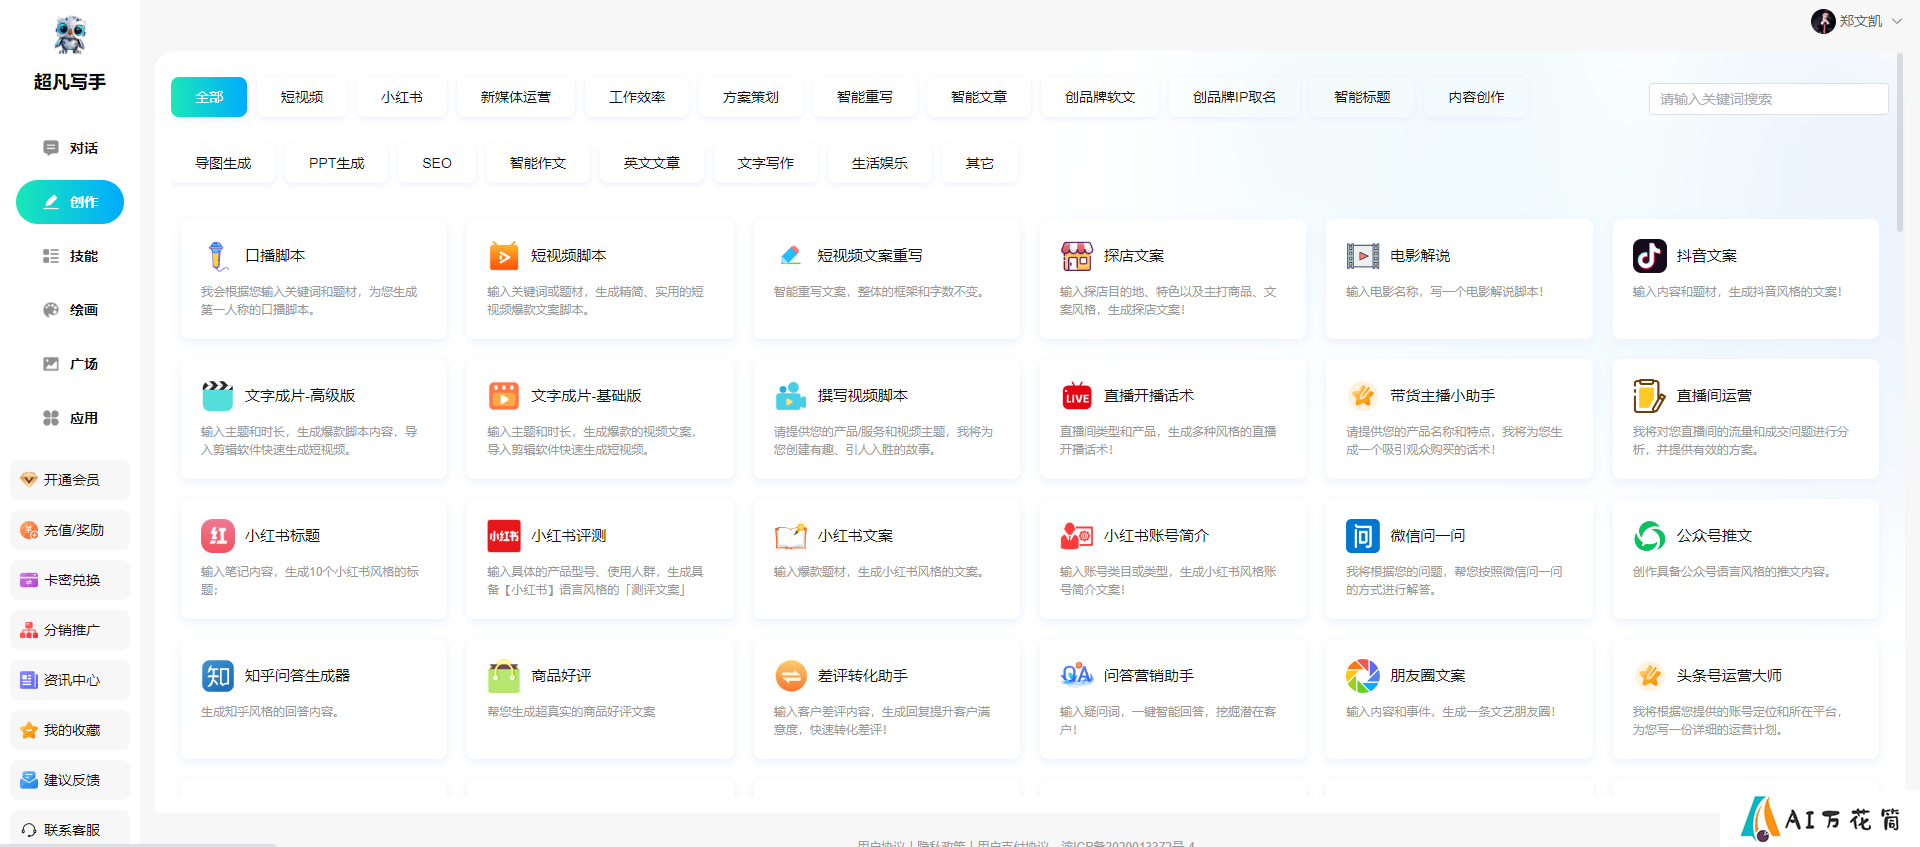Select the 全部 category tab

209,97
